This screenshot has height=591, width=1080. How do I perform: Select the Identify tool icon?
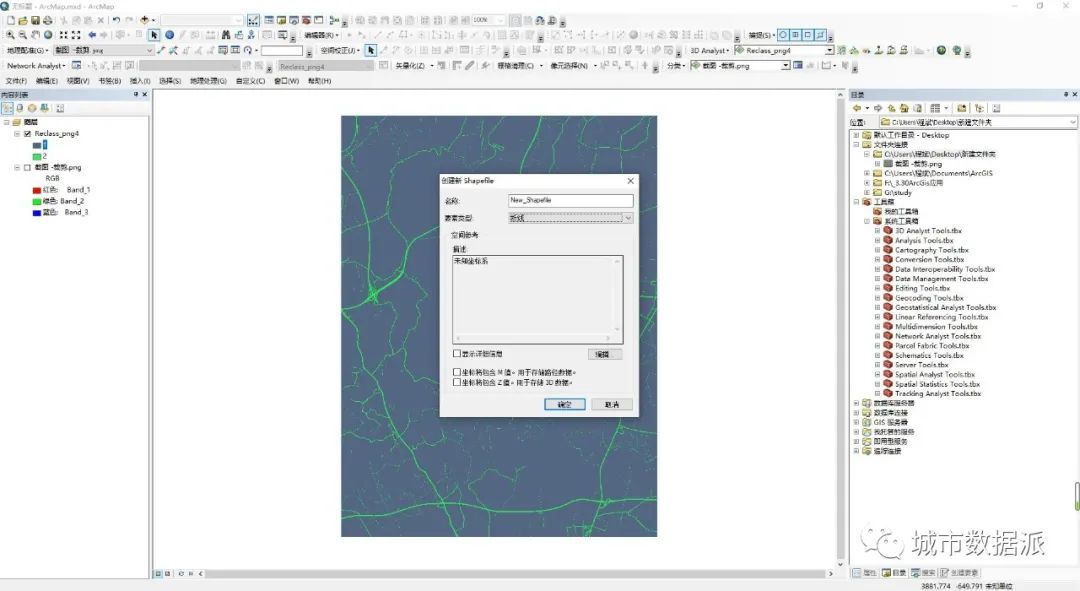coord(169,34)
